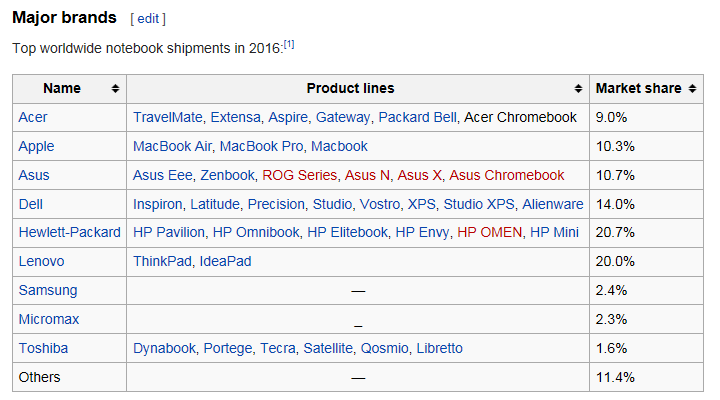Image resolution: width=720 pixels, height=400 pixels.
Task: Sort table by Market share arrows
Action: click(692, 89)
